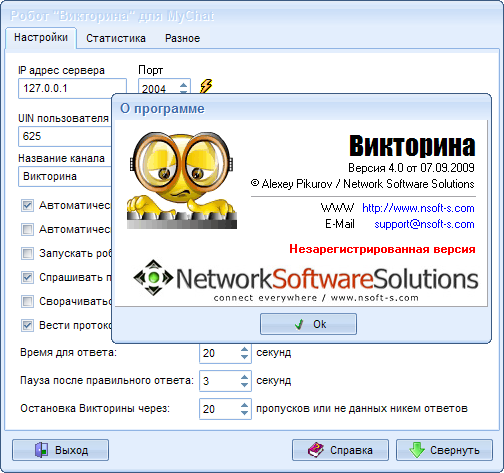Switch to the Настройки tab

[41, 38]
